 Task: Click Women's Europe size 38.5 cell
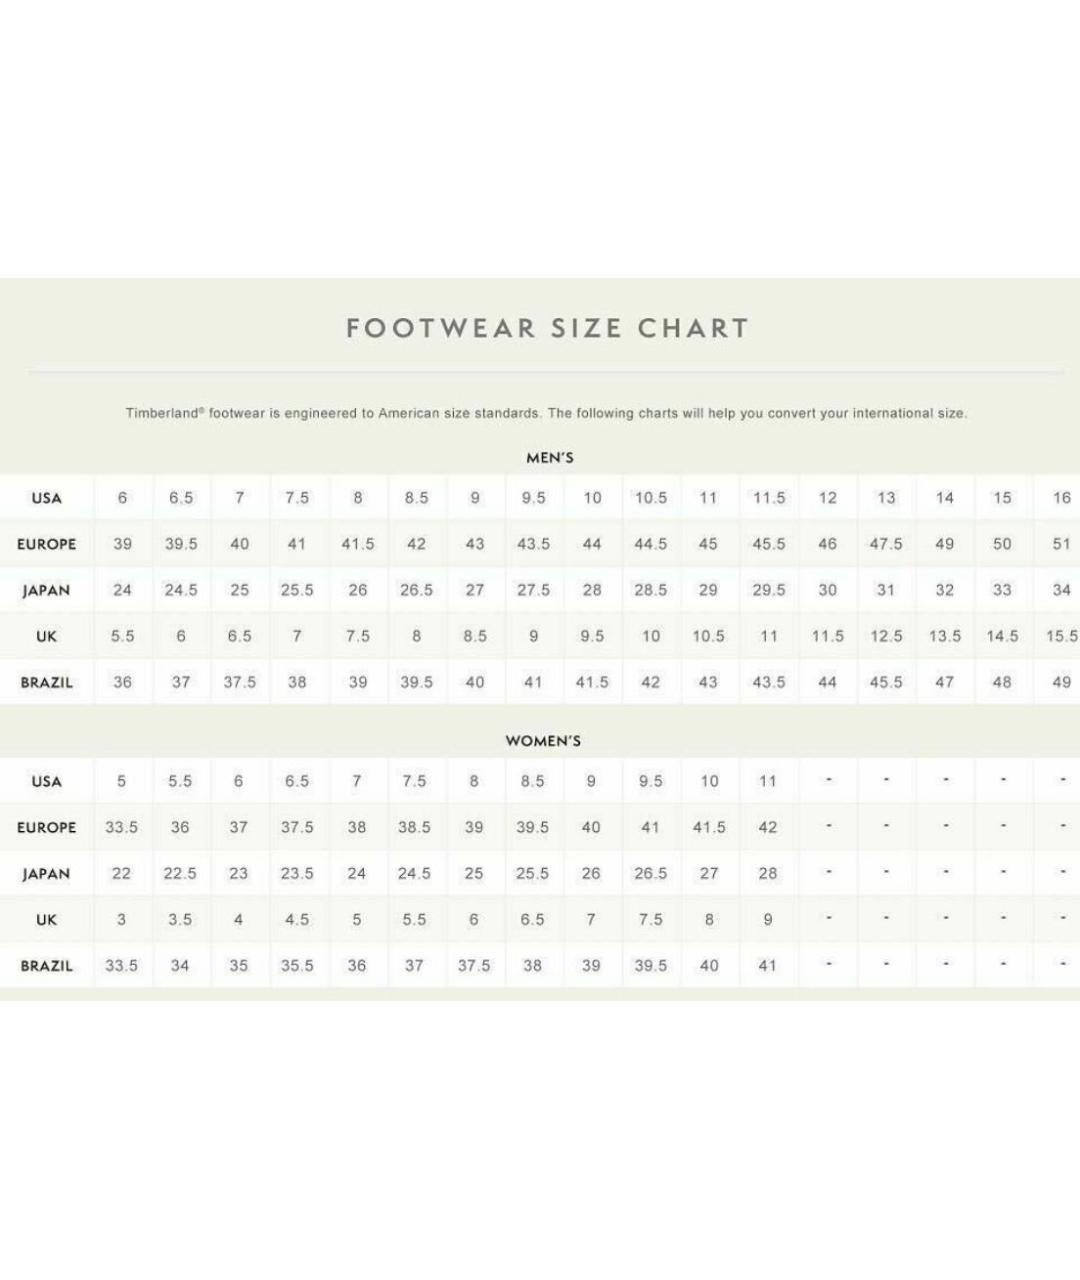414,827
